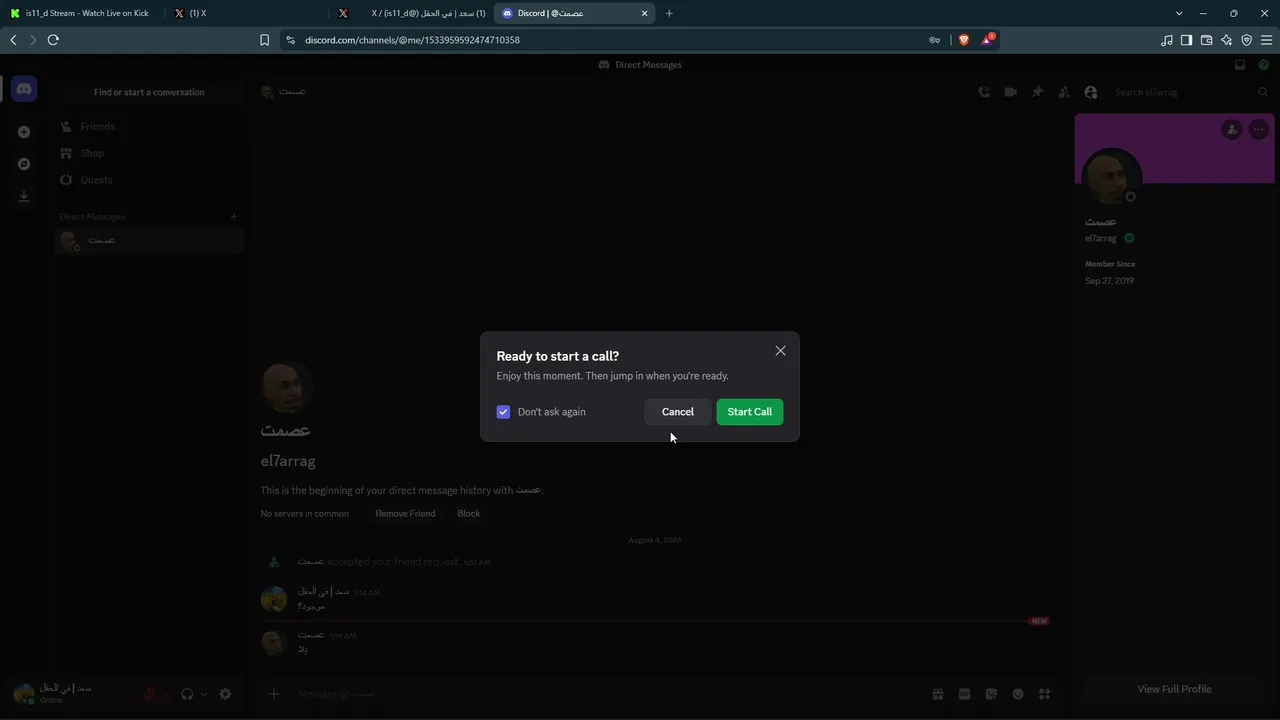
Task: Close the call dialog with the X
Action: 780,351
